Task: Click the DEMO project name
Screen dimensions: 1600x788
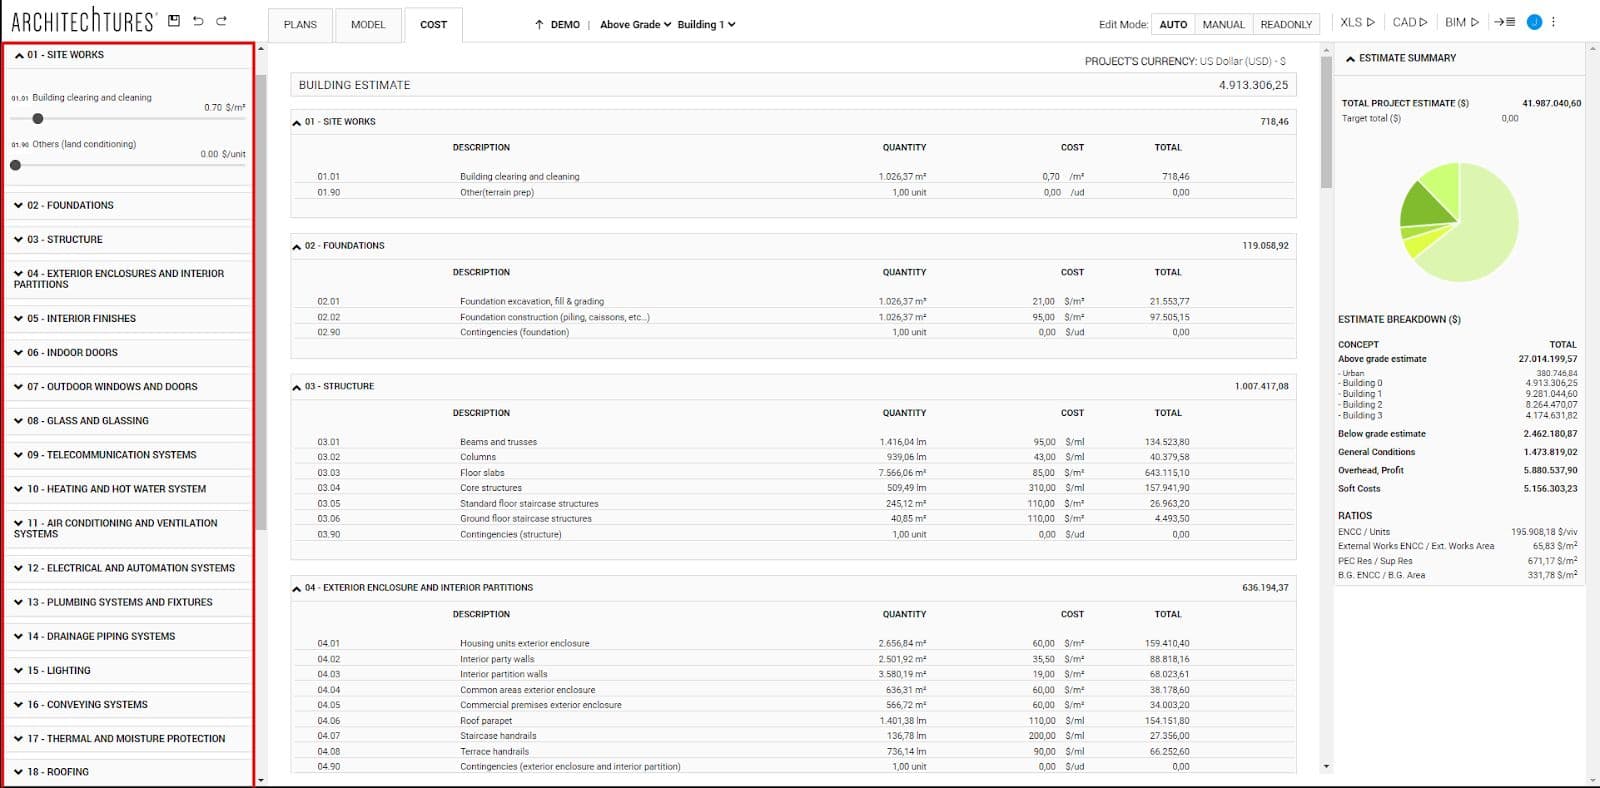Action: tap(565, 25)
